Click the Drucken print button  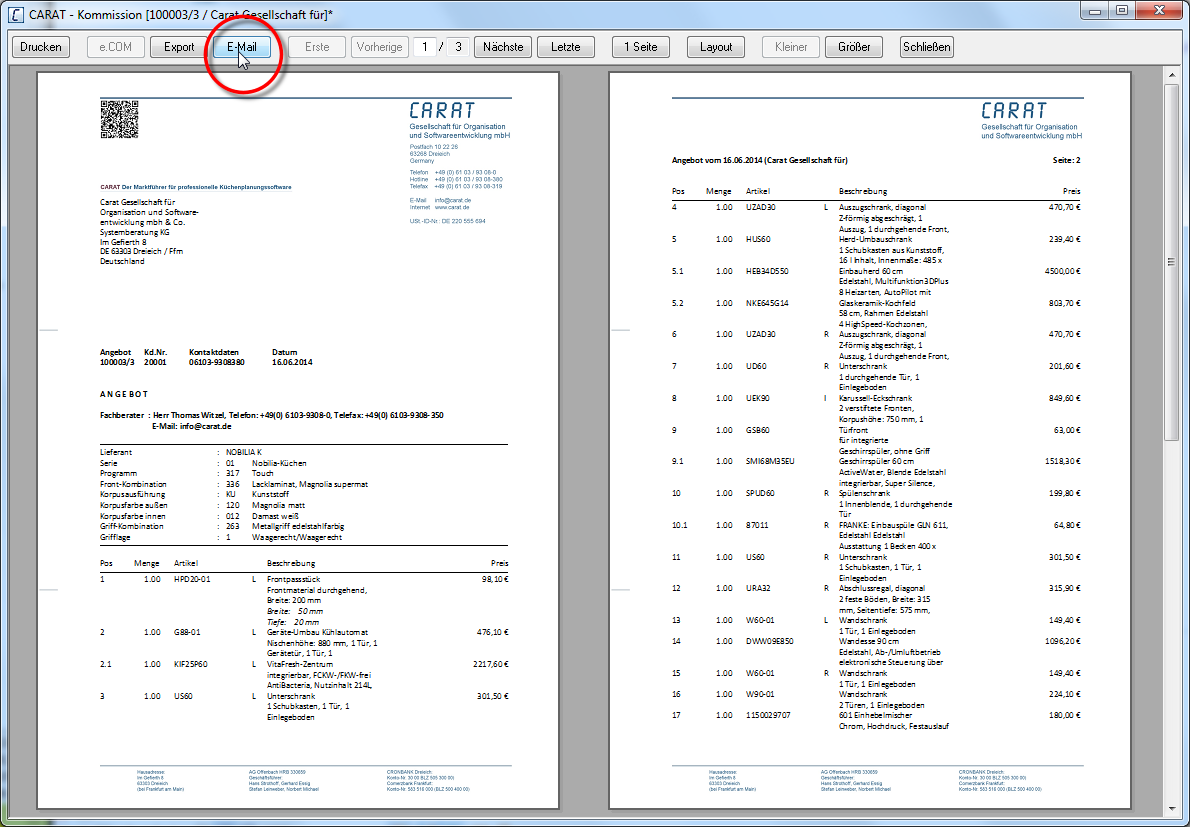[x=40, y=47]
